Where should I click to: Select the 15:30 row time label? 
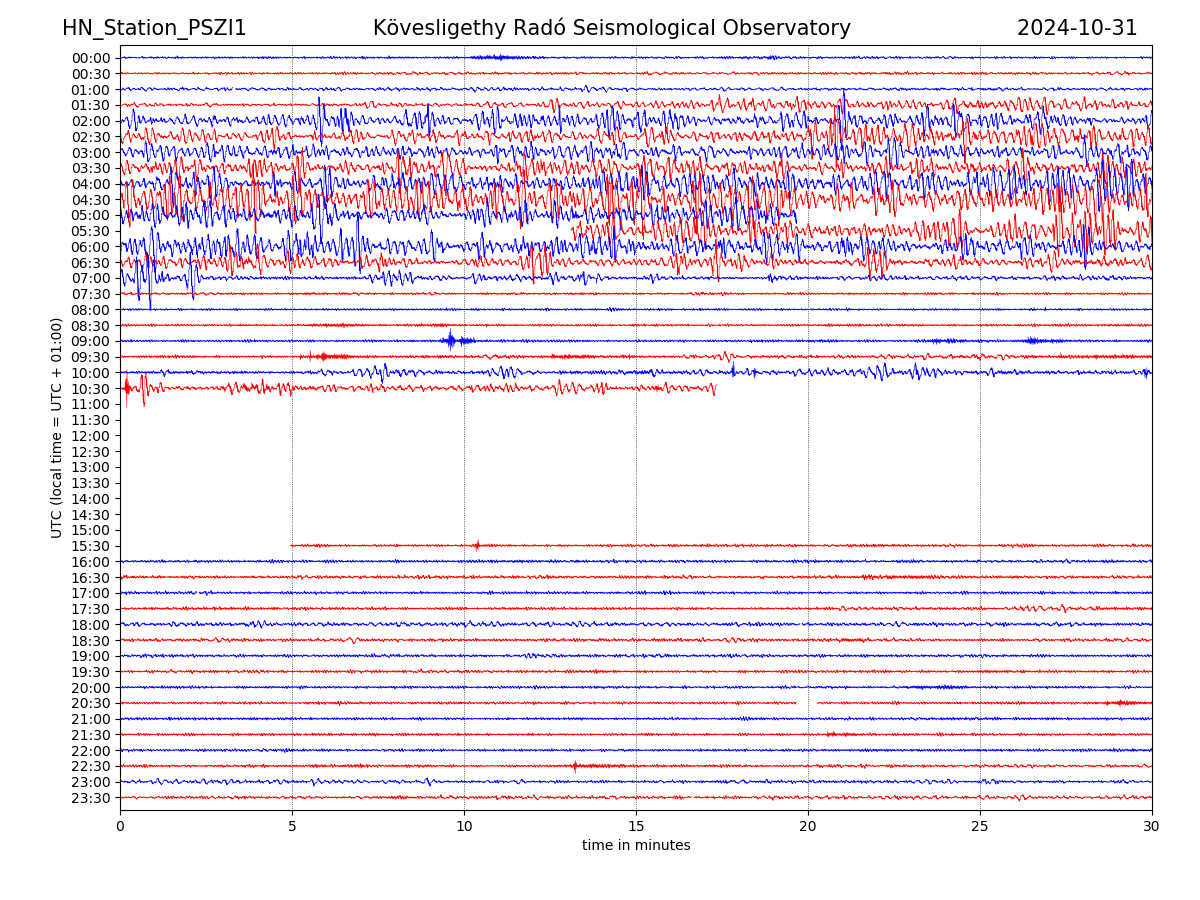(90, 546)
